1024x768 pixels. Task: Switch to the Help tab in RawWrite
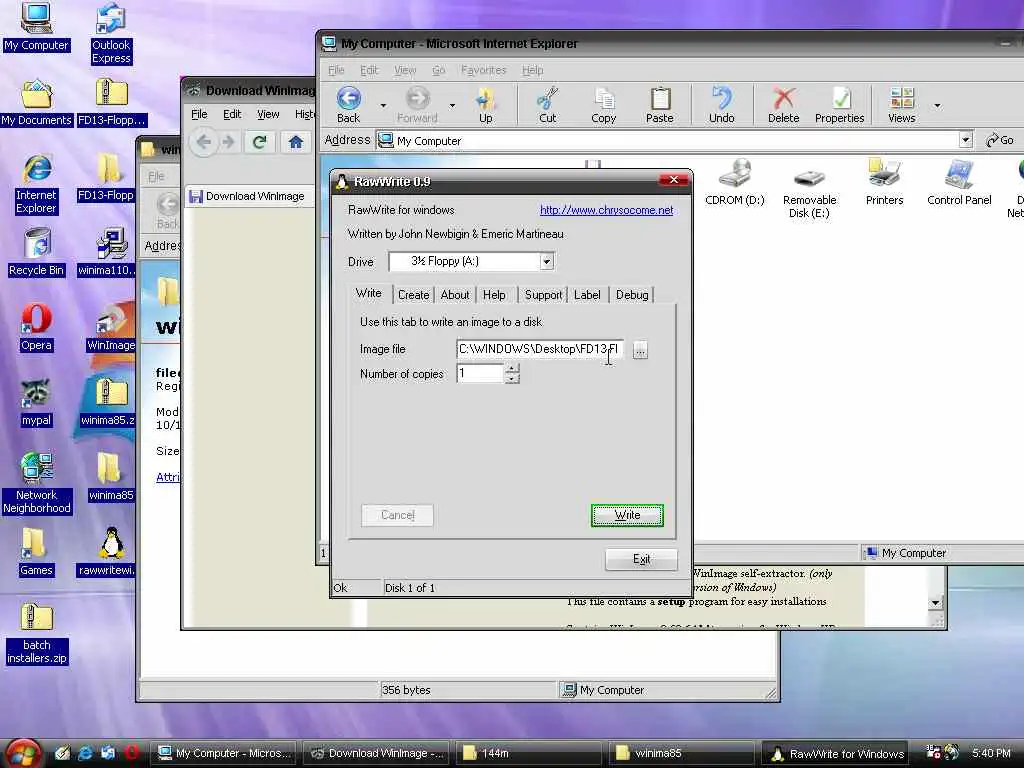point(494,295)
